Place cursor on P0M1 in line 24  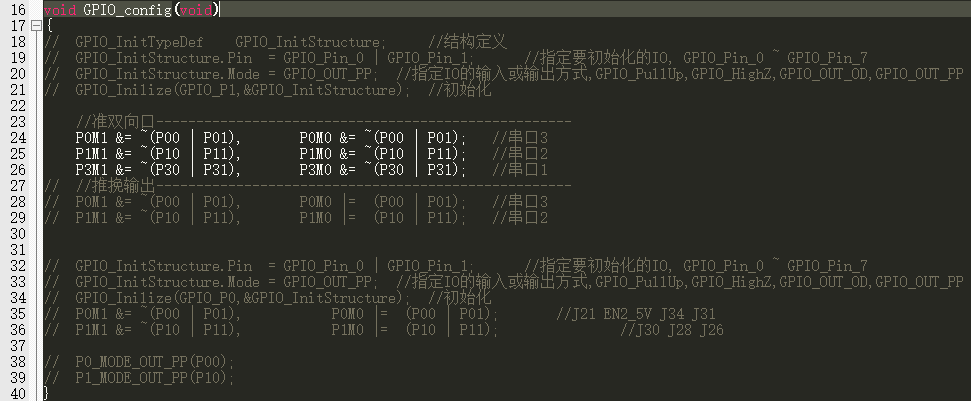pos(92,138)
